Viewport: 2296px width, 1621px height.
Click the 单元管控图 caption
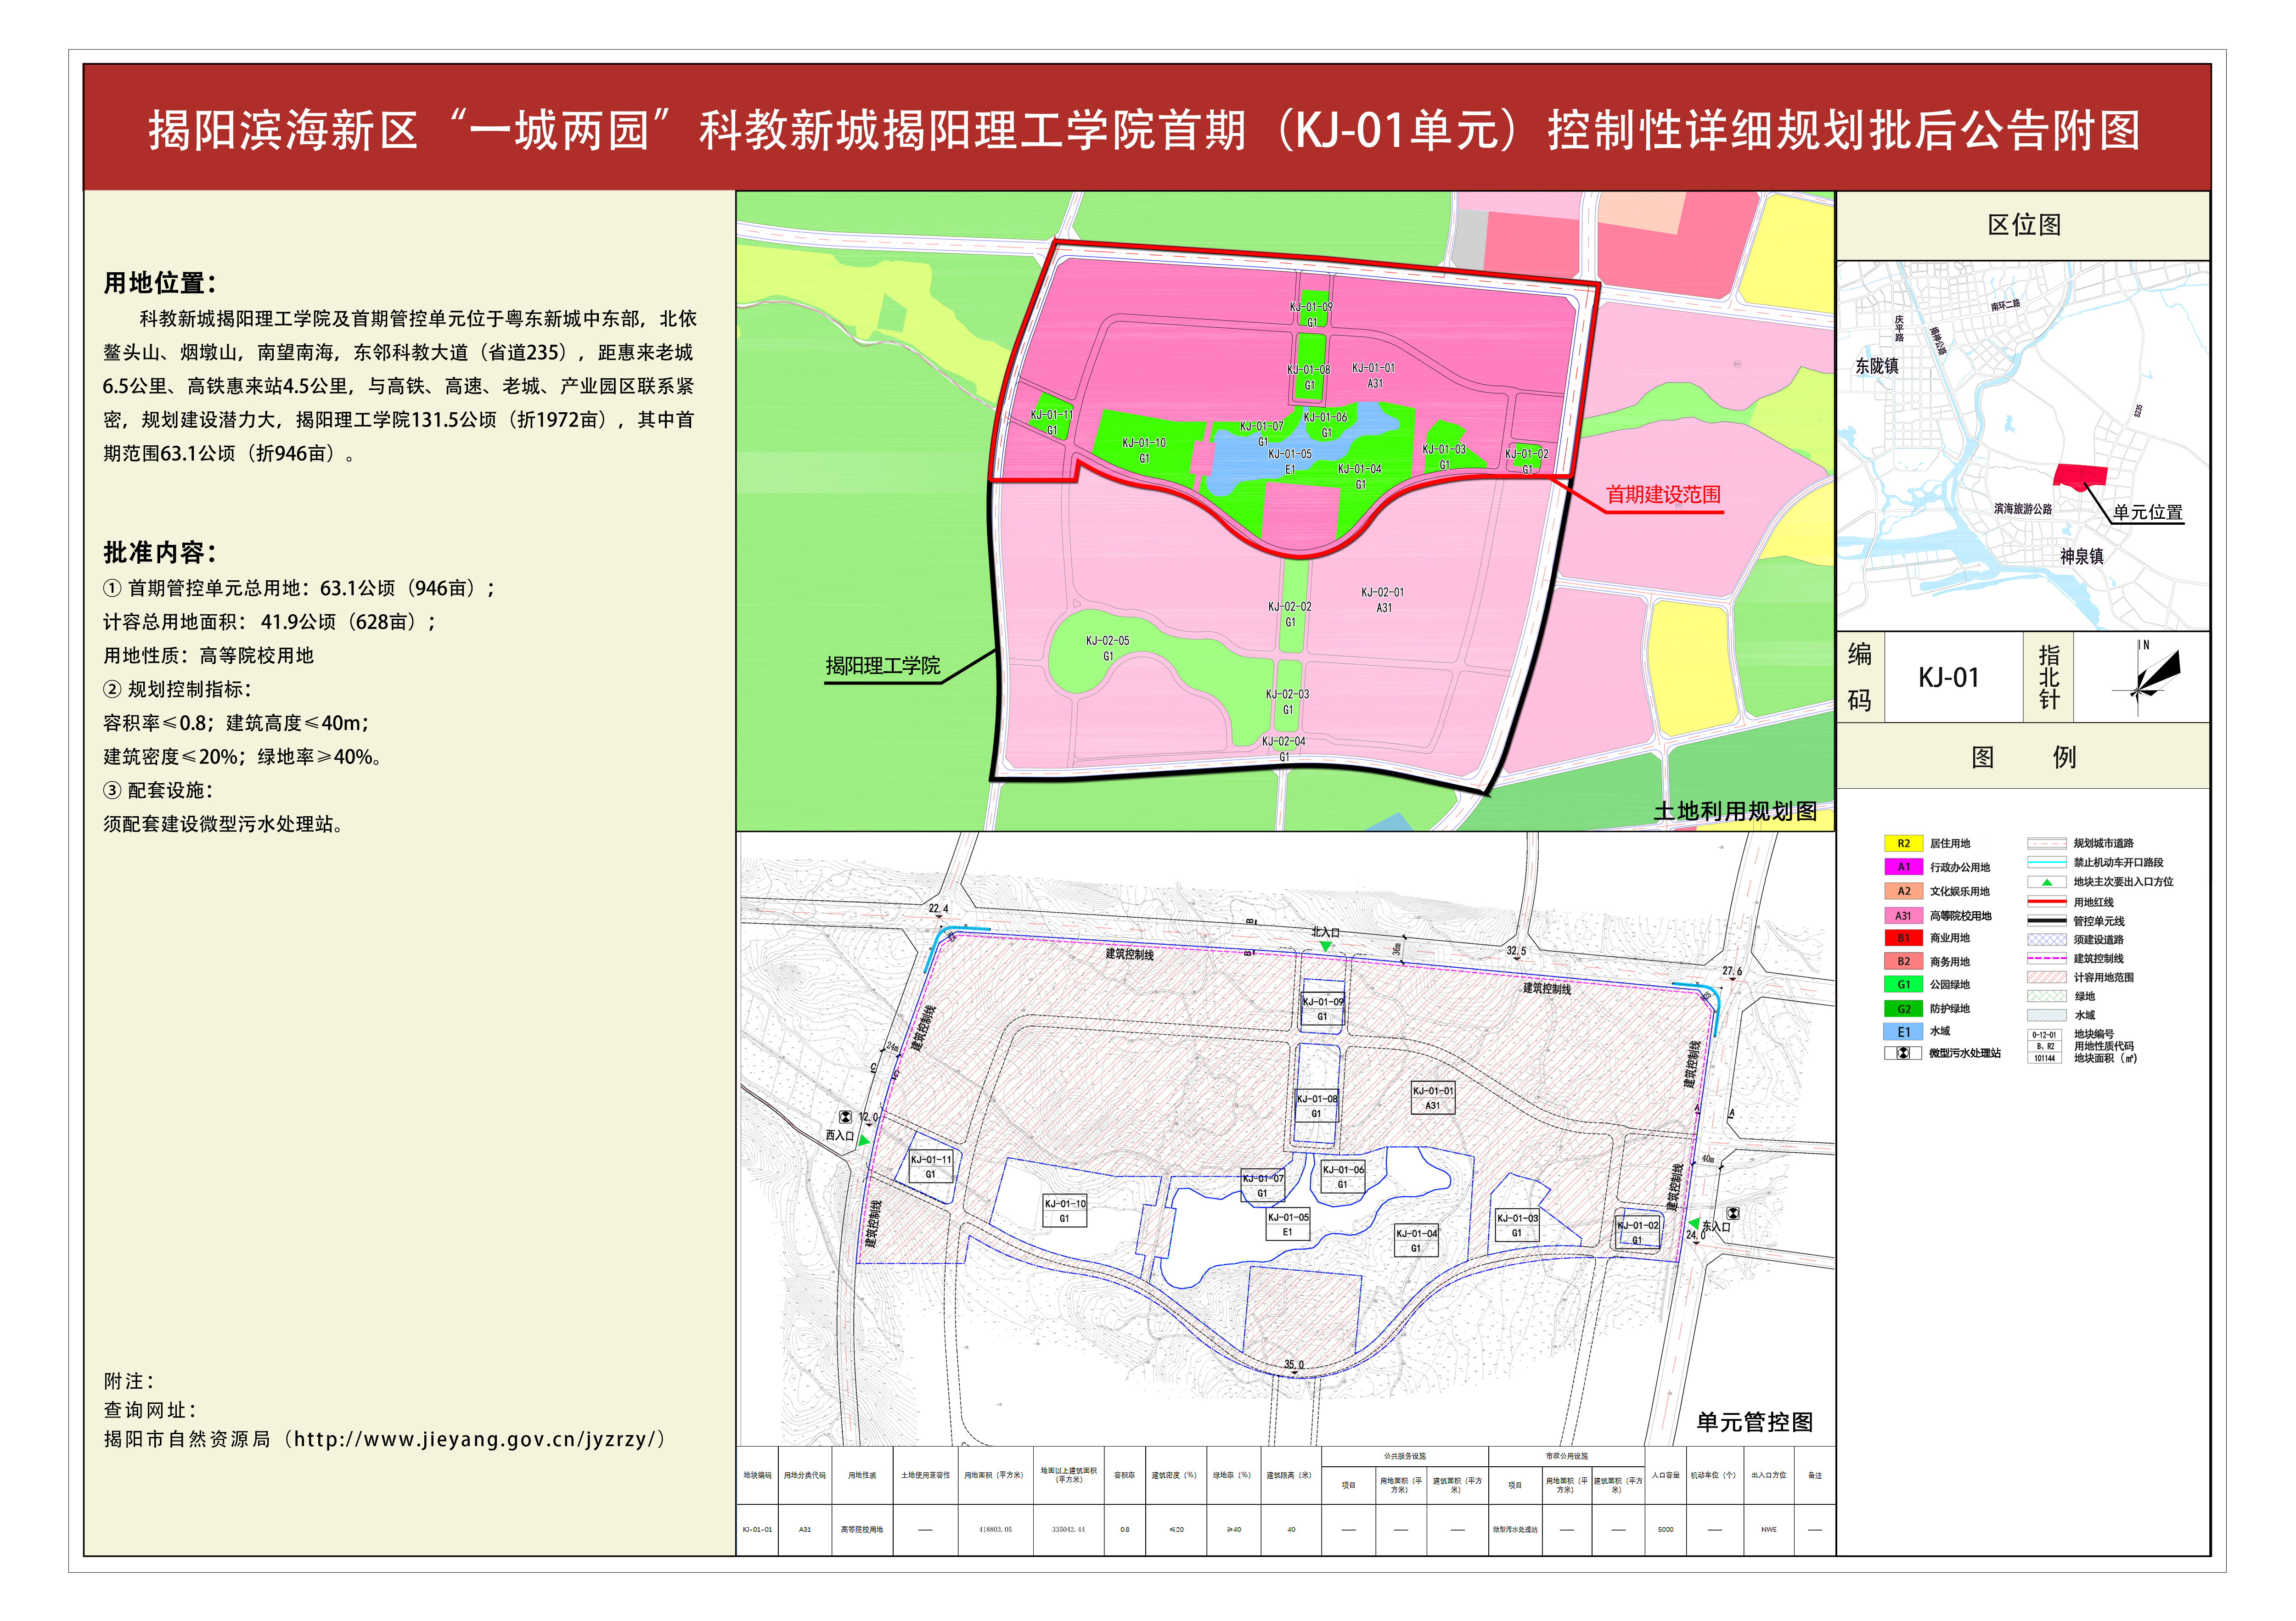click(1754, 1422)
